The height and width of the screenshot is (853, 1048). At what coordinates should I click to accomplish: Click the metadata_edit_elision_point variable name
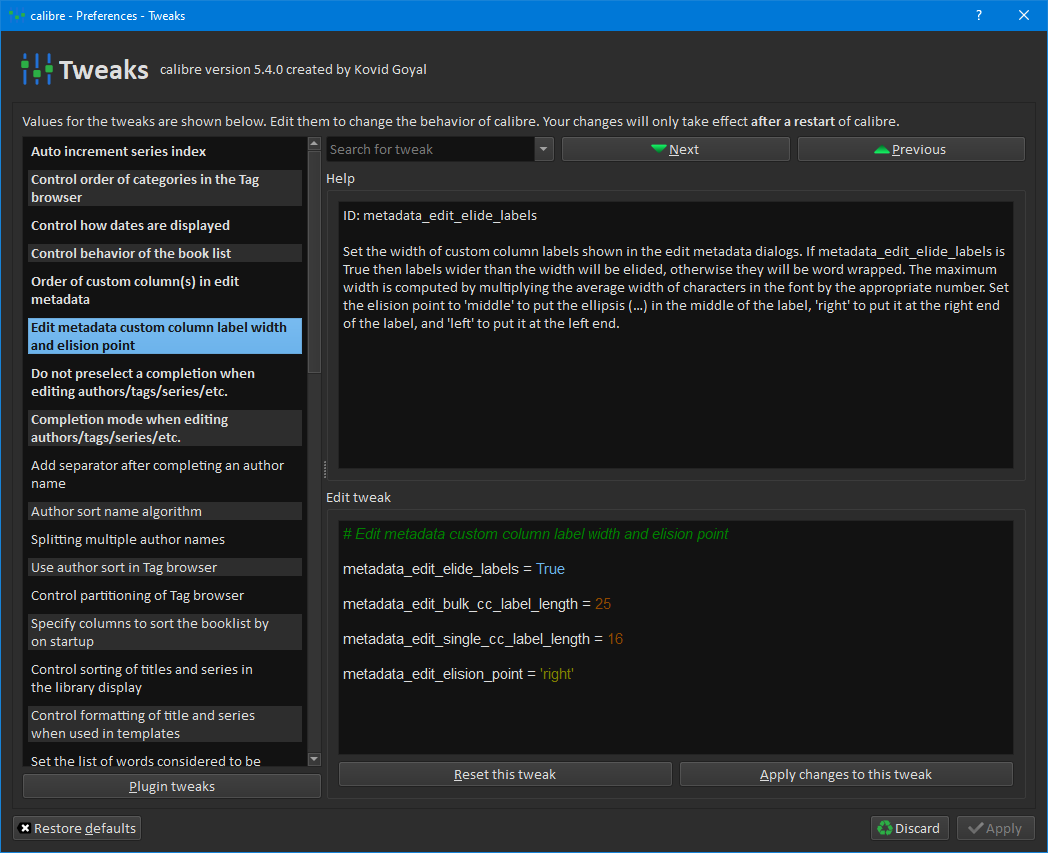[x=432, y=674]
